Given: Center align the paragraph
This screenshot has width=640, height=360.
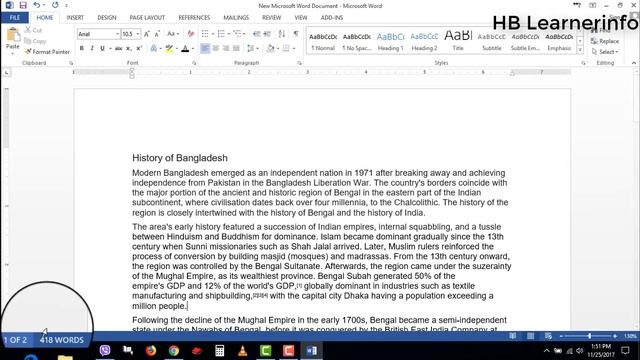Looking at the screenshot, I should click(x=216, y=49).
